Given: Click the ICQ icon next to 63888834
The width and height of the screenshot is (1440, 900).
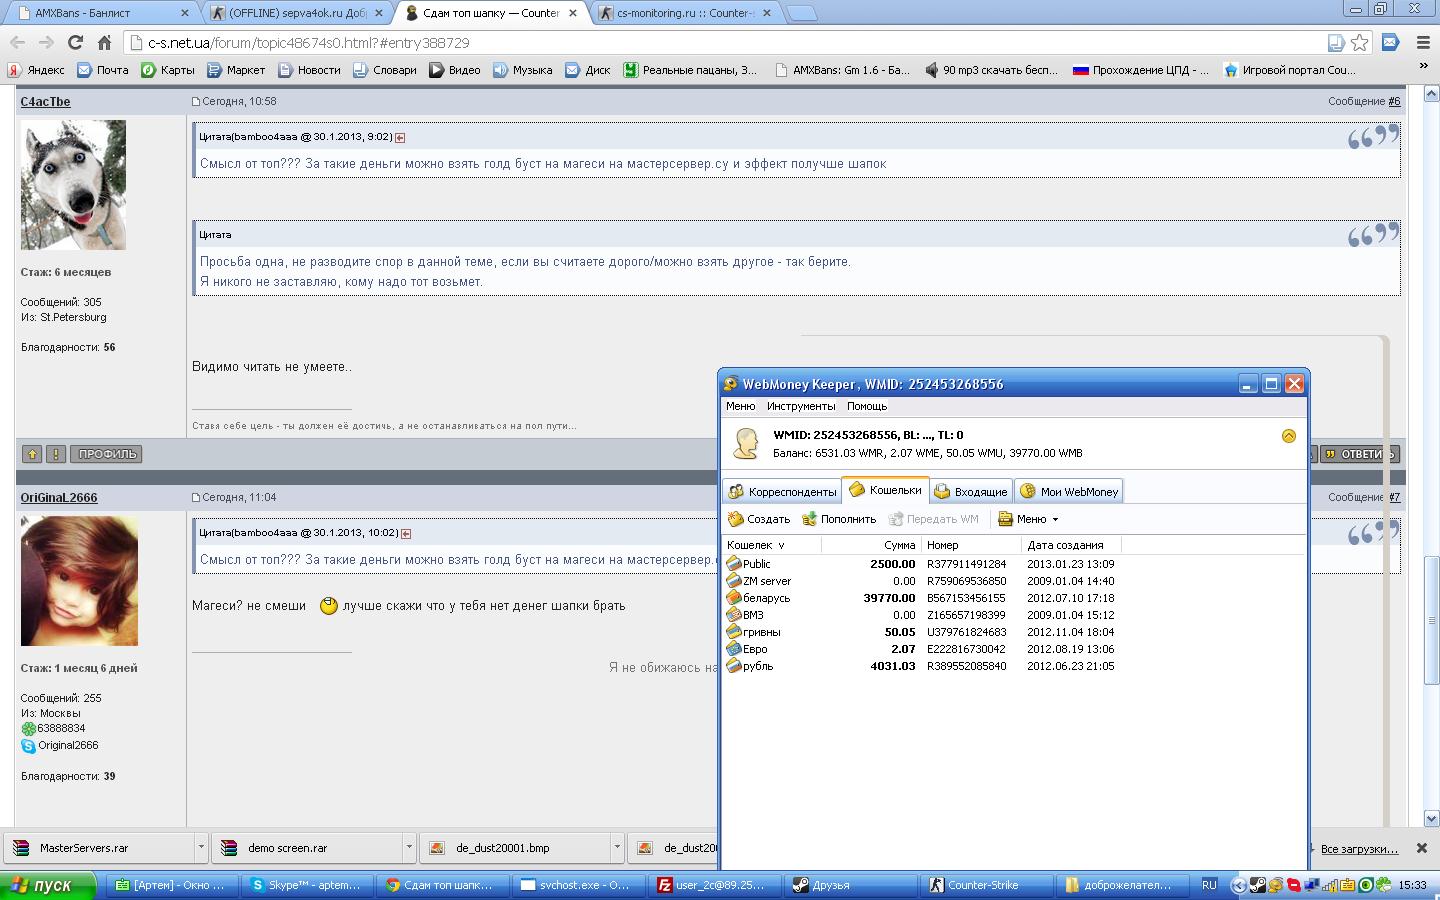Looking at the screenshot, I should (x=28, y=729).
